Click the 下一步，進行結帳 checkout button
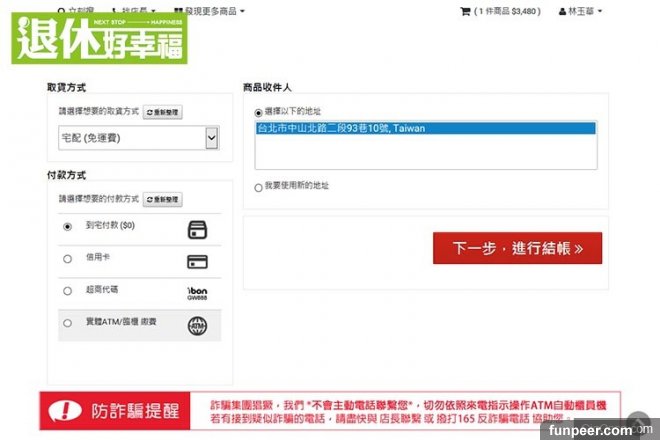Image resolution: width=660 pixels, height=440 pixels. 517,248
